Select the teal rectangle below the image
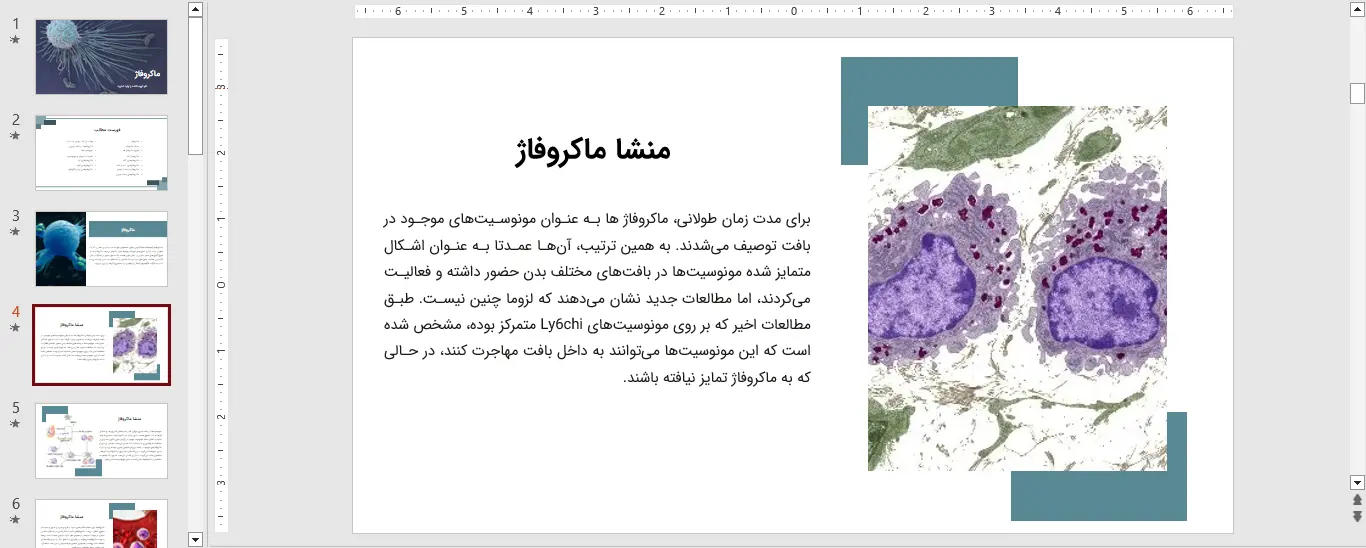This screenshot has height=548, width=1366. tap(1098, 496)
